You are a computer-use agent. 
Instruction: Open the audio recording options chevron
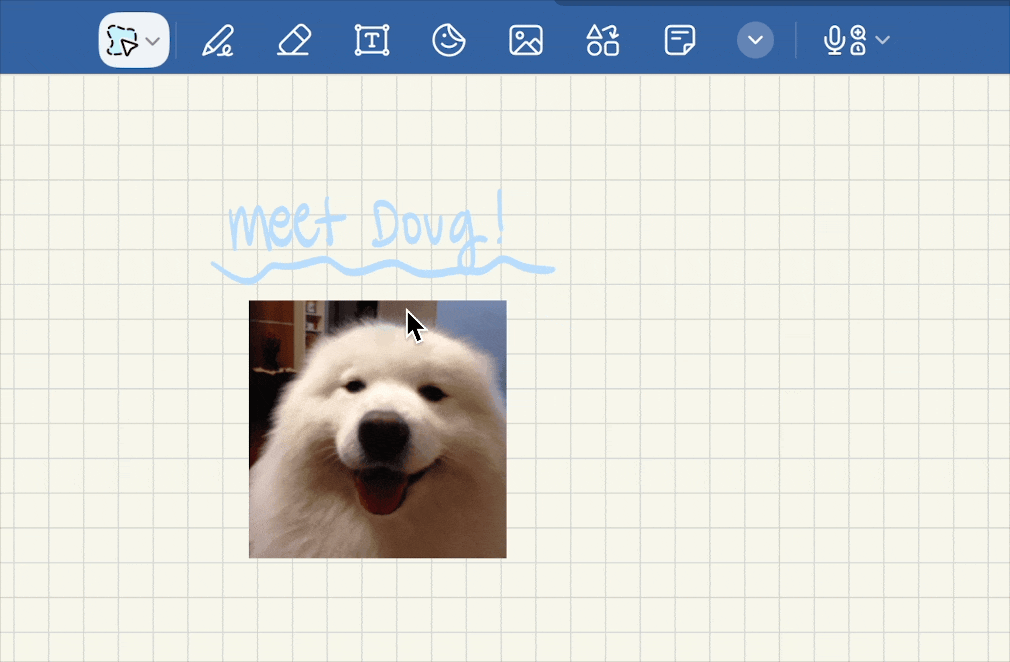click(883, 40)
